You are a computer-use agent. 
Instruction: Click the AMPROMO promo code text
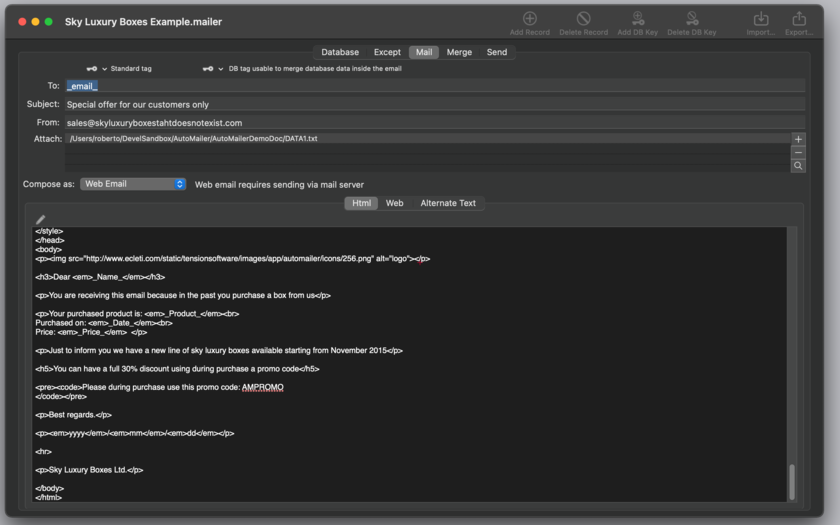[x=262, y=387]
